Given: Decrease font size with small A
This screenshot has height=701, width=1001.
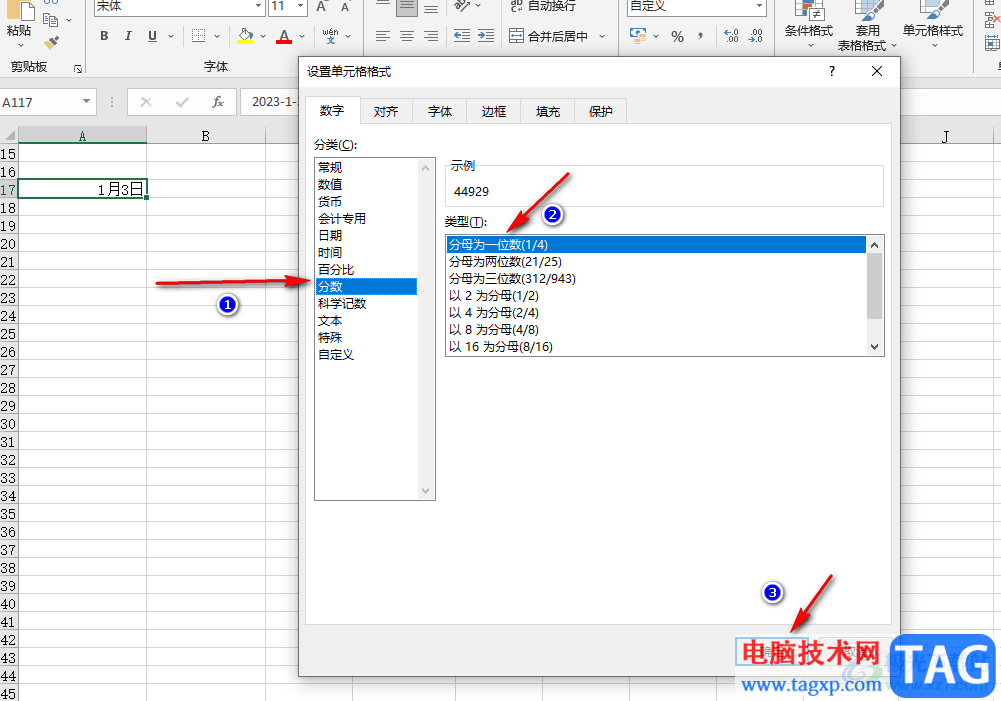Looking at the screenshot, I should [345, 6].
